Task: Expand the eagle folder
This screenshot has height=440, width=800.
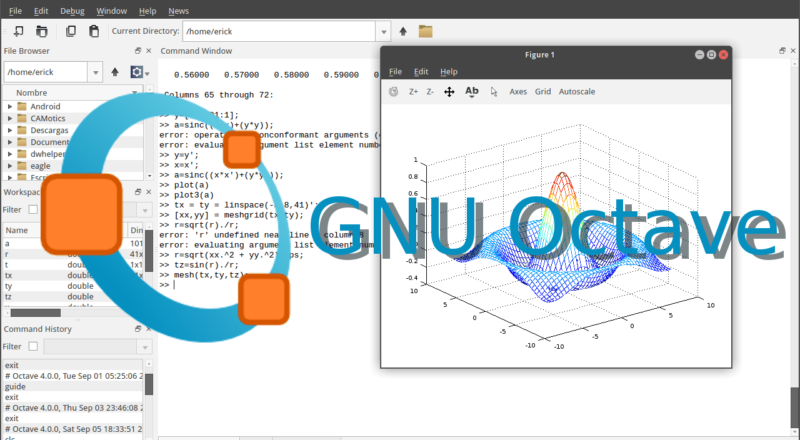Action: coord(10,166)
